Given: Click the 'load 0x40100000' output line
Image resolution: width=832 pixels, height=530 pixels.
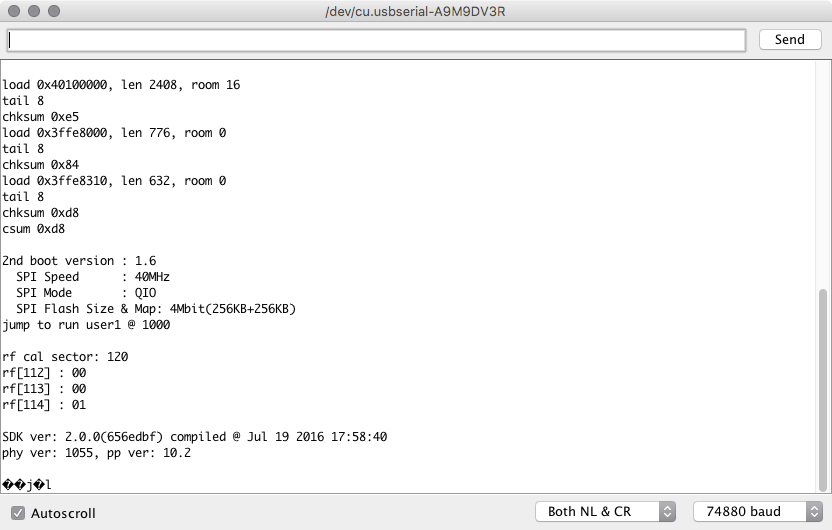Looking at the screenshot, I should click(120, 85).
